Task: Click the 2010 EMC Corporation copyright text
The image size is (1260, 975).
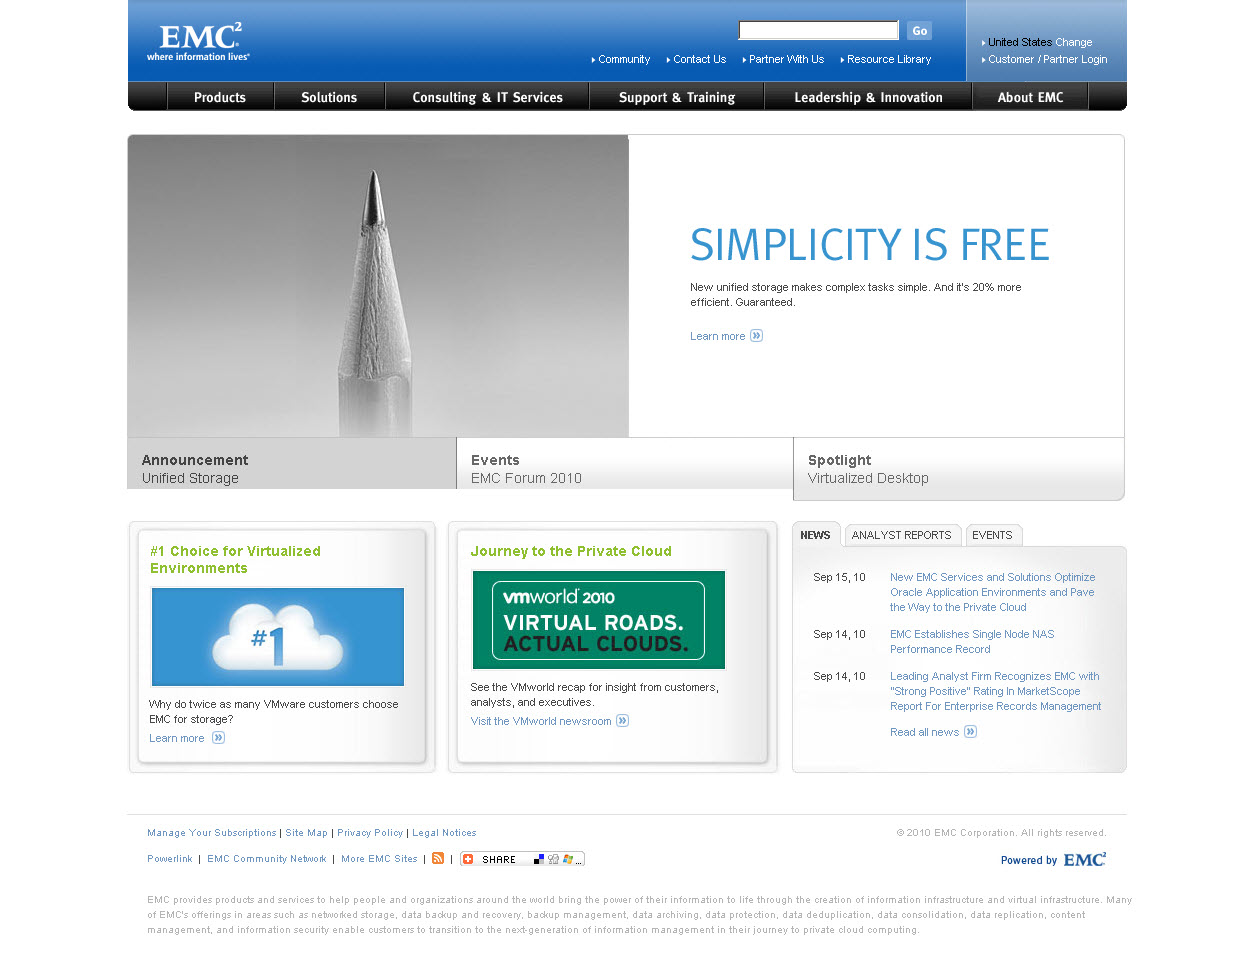Action: pyautogui.click(x=1001, y=833)
